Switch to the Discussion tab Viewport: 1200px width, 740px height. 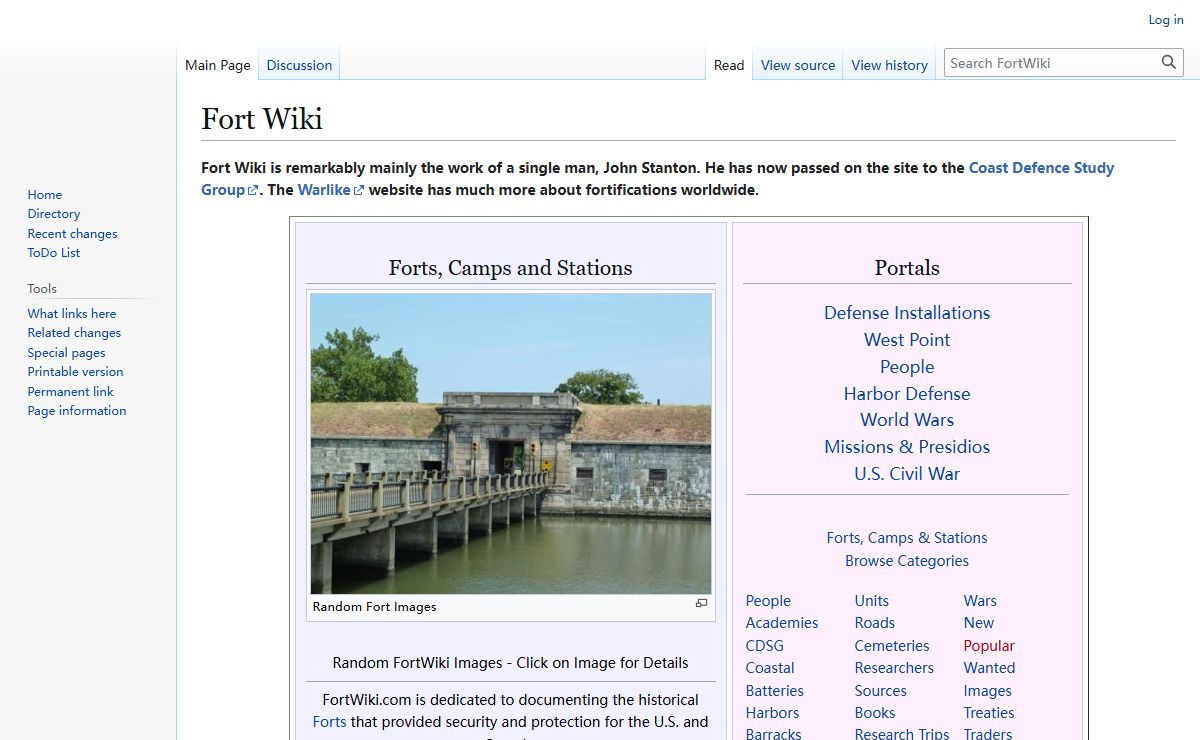(x=299, y=65)
